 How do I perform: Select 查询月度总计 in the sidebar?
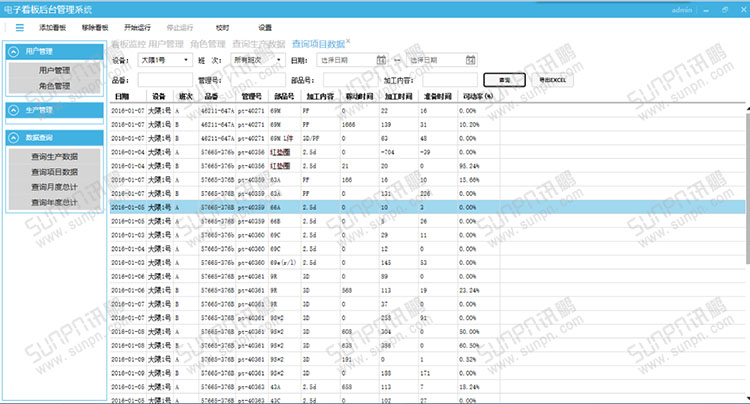click(x=55, y=187)
